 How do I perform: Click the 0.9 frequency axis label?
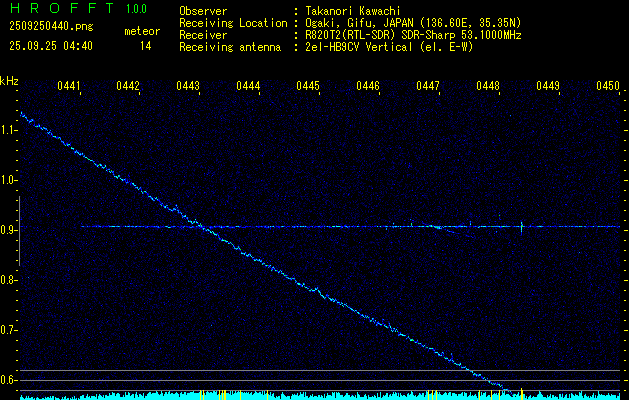(9, 230)
